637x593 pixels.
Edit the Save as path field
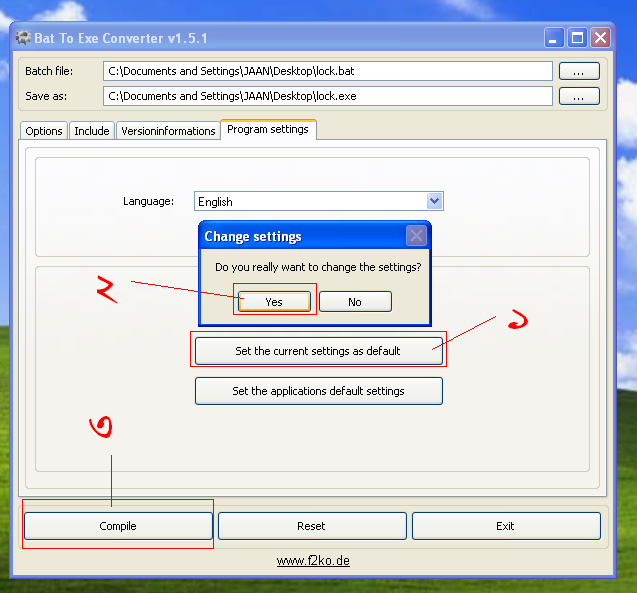pos(327,96)
